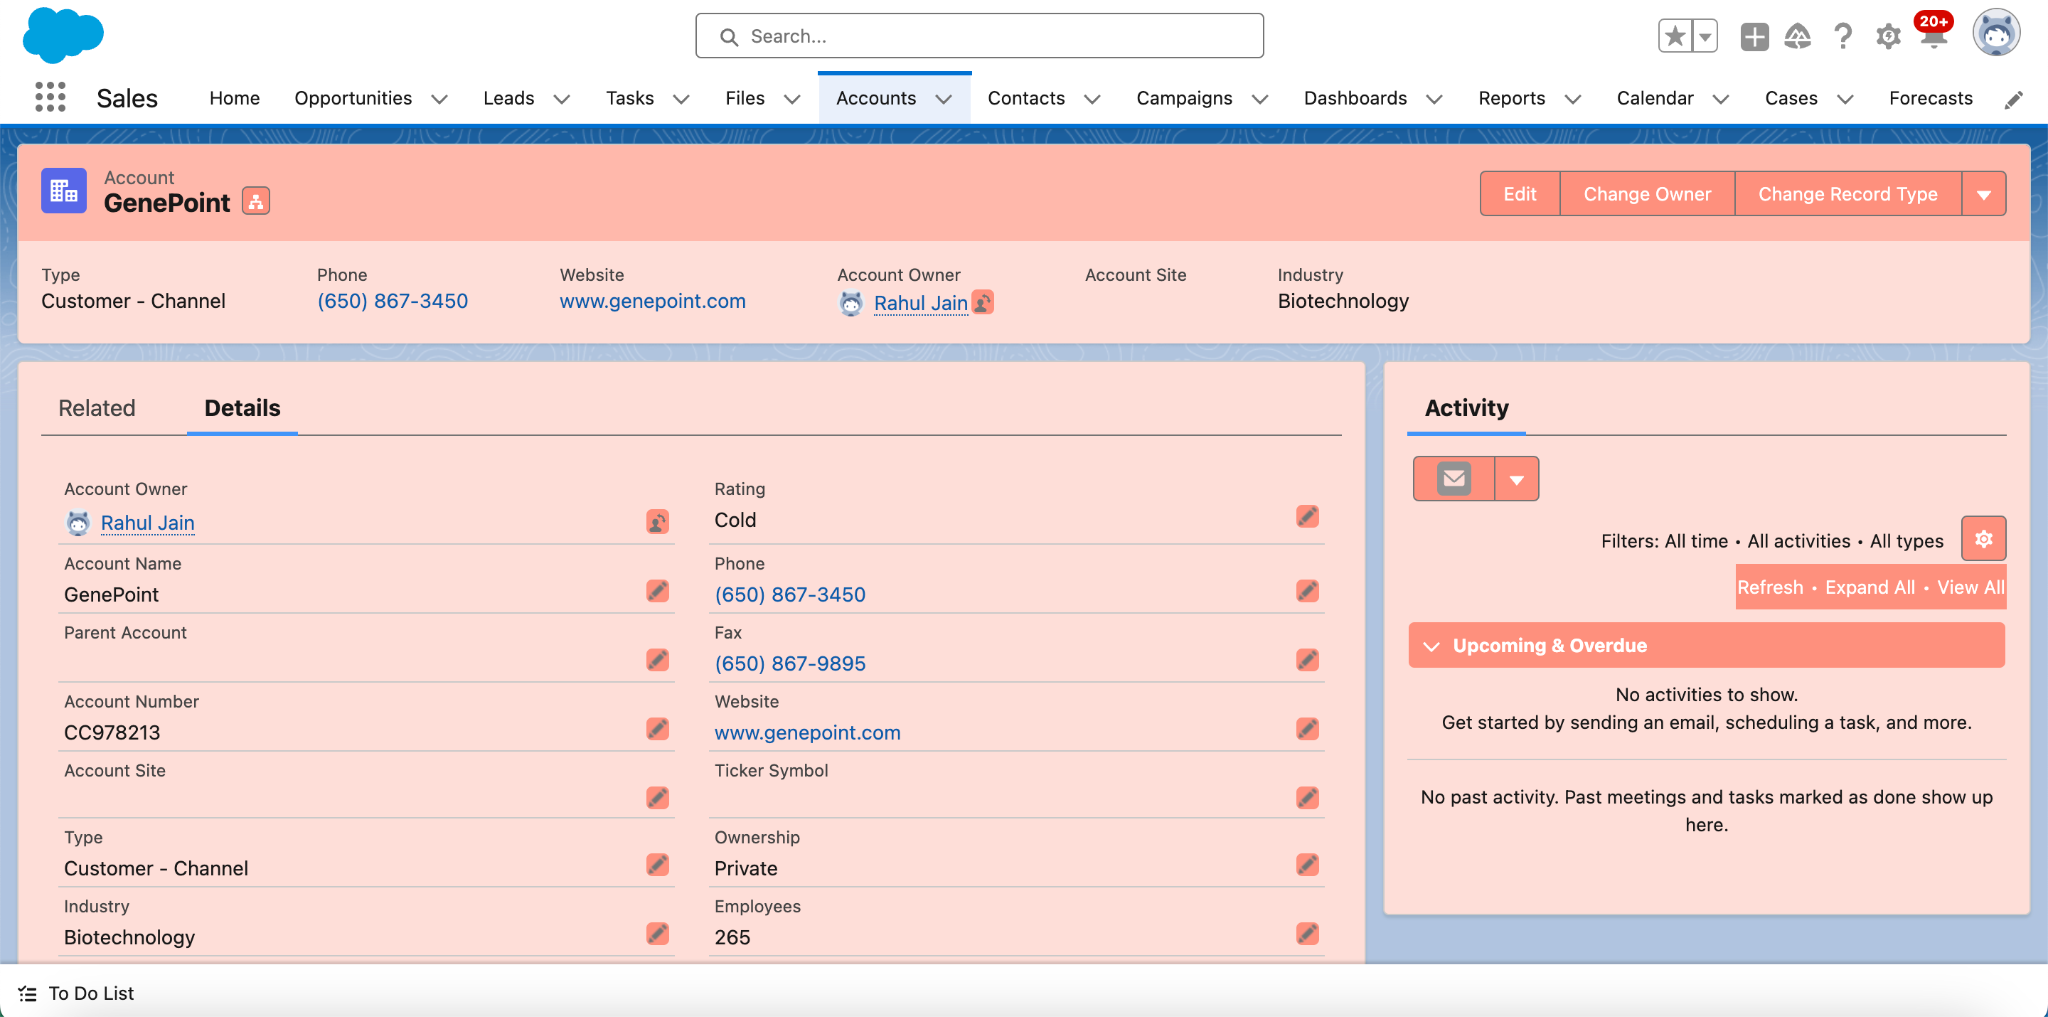Expand the Opportunities nav dropdown chevron
Screen dimensions: 2048x1017
(439, 99)
